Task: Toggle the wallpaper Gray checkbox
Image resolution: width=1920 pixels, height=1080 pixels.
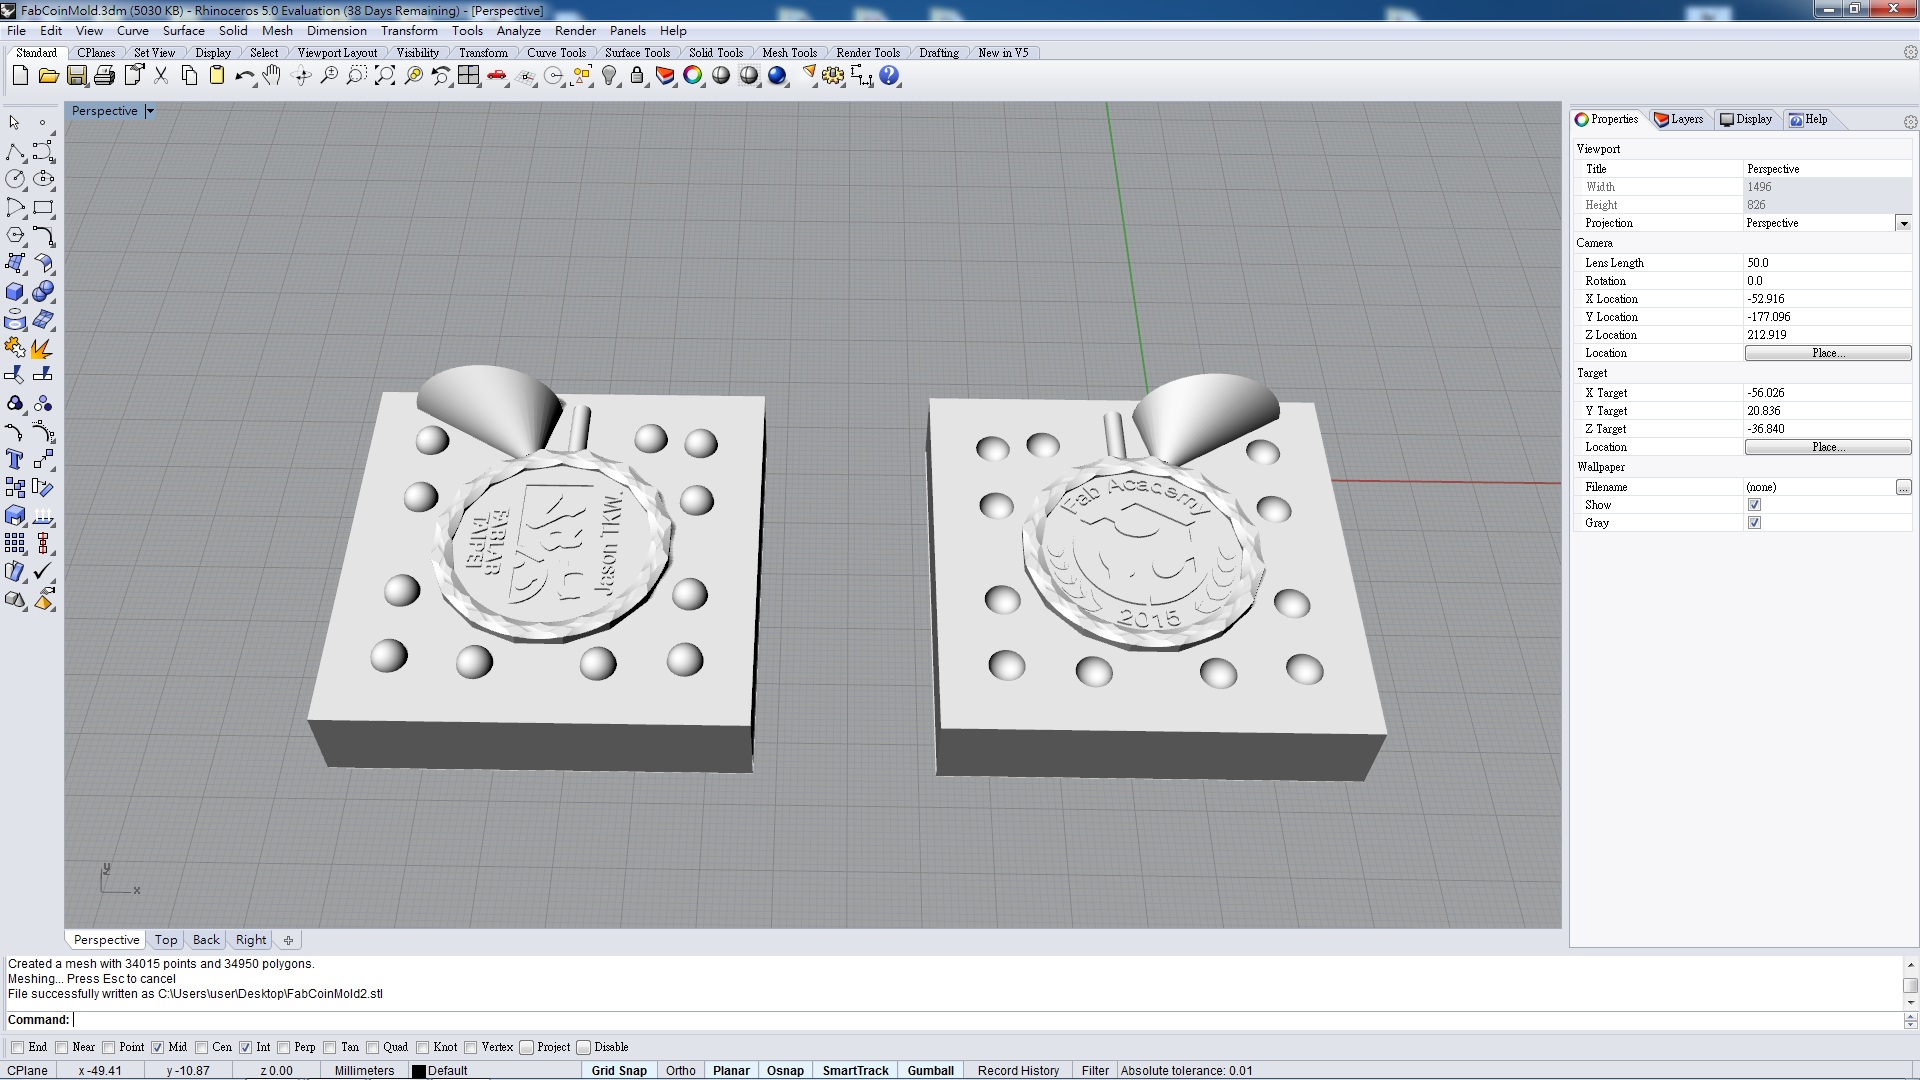Action: [x=1754, y=523]
